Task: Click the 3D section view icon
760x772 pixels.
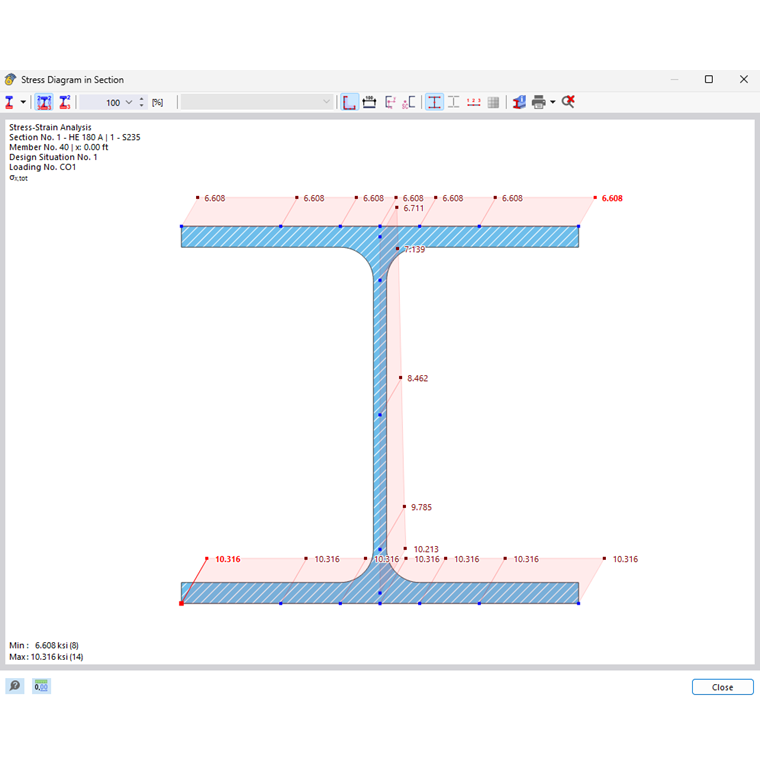Action: [519, 102]
